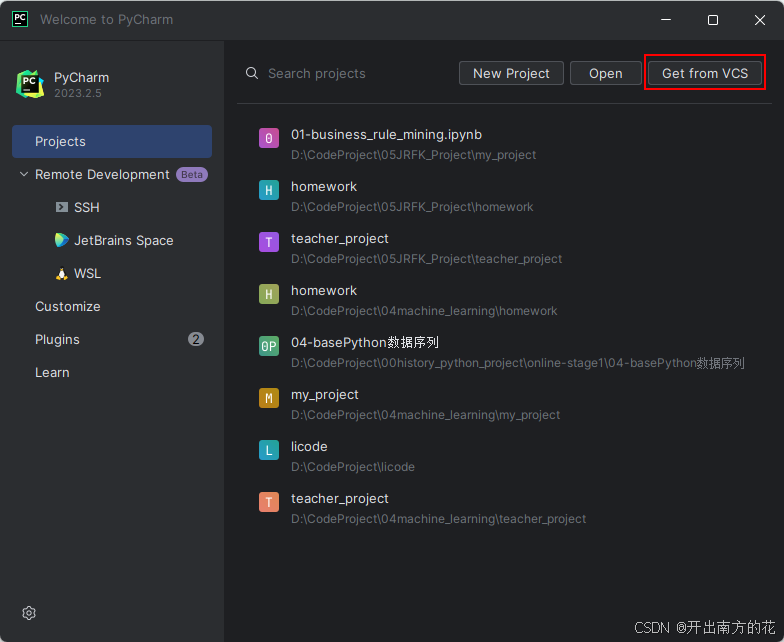784x642 pixels.
Task: Click the JetBrains Space logo icon
Action: coord(62,240)
